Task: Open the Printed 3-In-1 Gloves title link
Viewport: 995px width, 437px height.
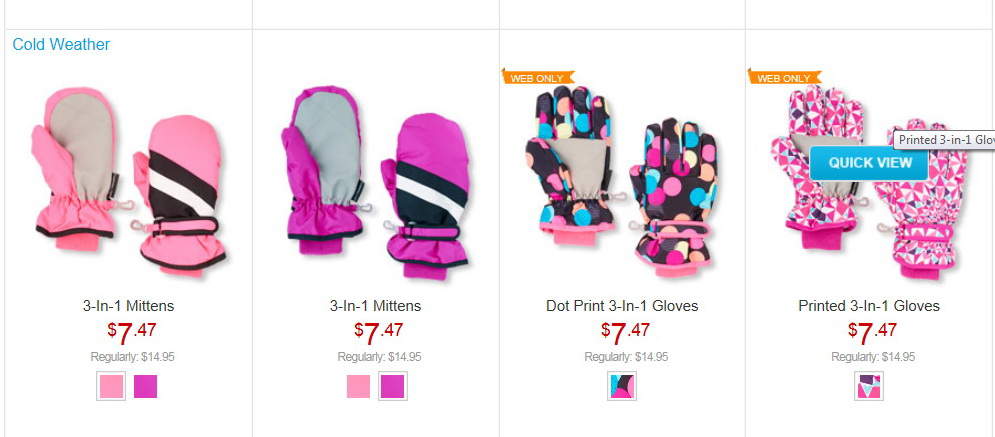Action: point(869,306)
